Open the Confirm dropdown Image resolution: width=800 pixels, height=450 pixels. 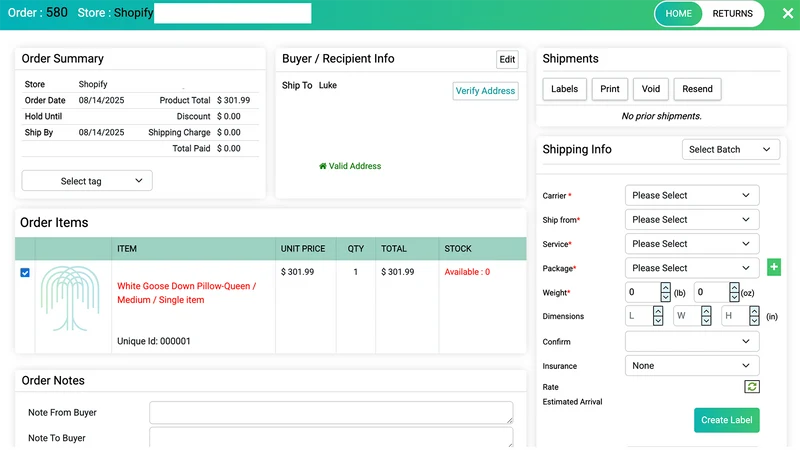click(x=692, y=341)
